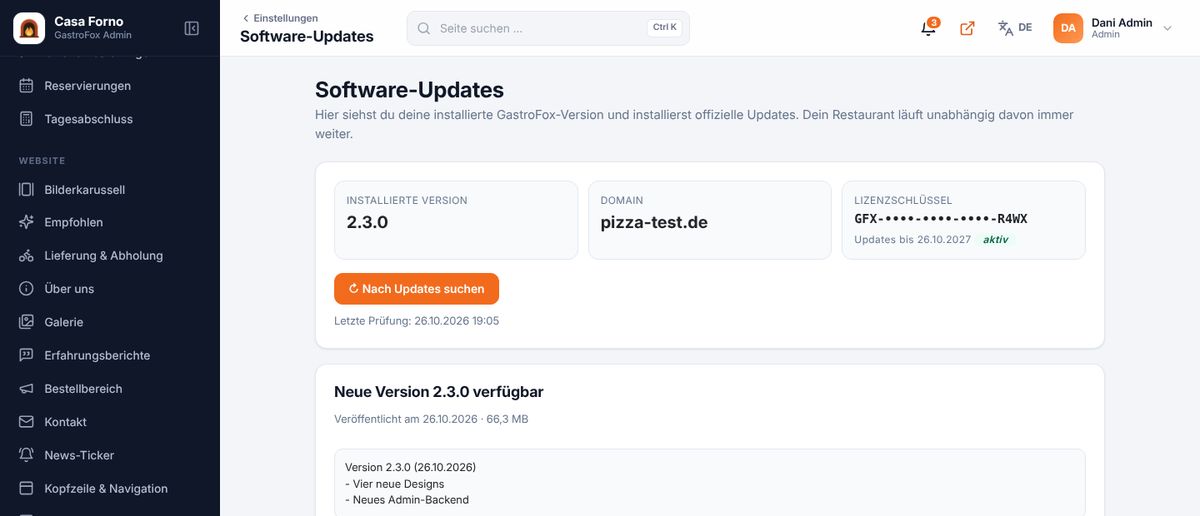The image size is (1200, 516).
Task: Collapse the sidebar panel icon
Action: pyautogui.click(x=192, y=29)
